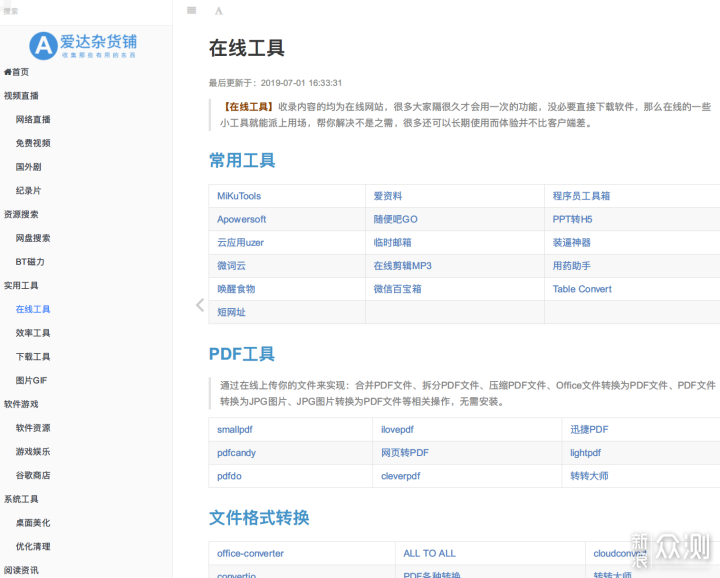Click the 爱达杂货铺 site logo

point(83,45)
